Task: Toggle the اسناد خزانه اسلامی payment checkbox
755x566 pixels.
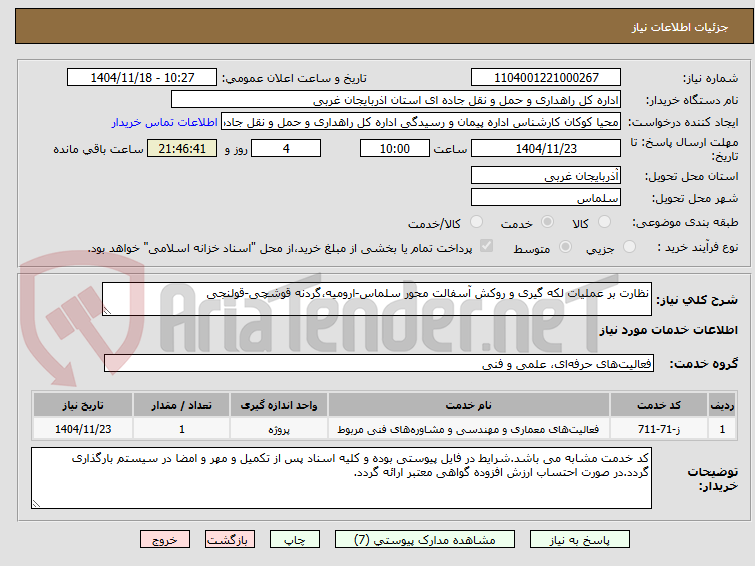Action: tap(486, 246)
